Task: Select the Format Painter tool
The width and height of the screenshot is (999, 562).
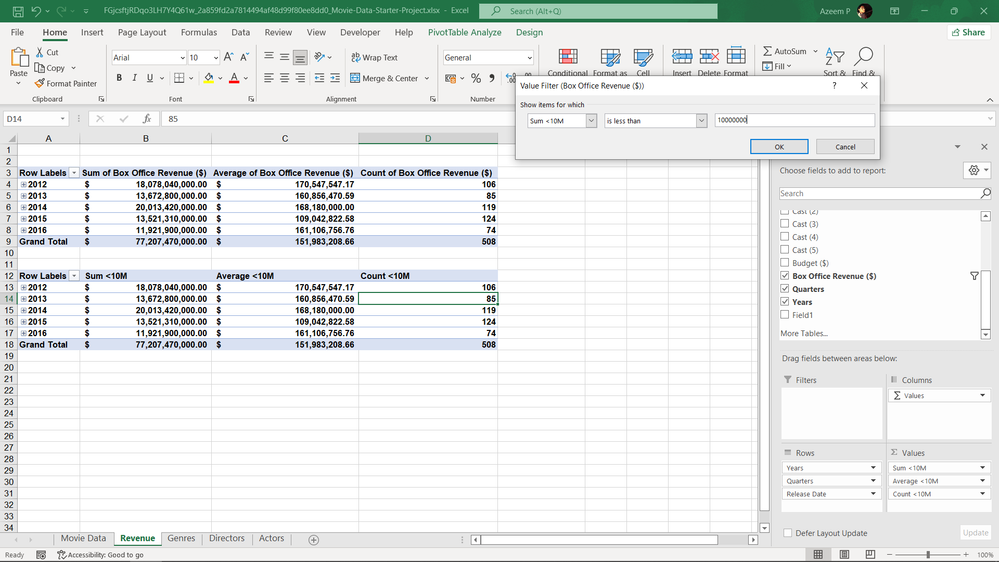Action: tap(66, 83)
